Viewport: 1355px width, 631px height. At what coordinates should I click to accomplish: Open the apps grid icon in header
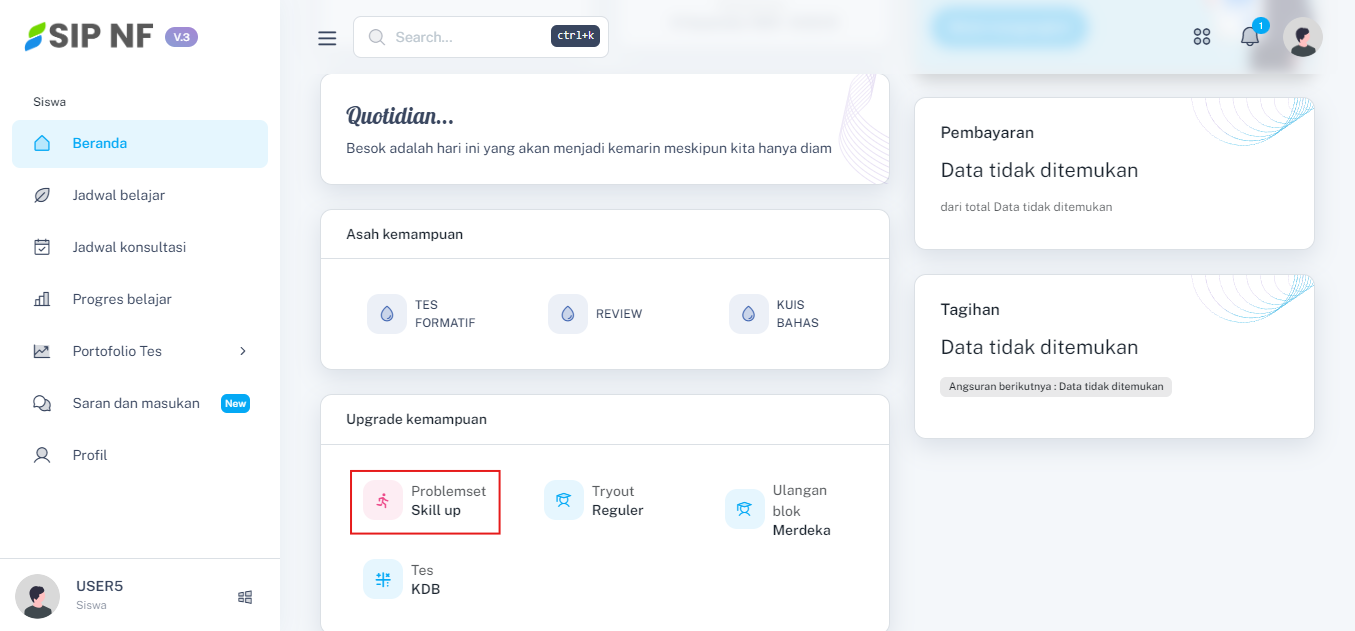click(x=1202, y=37)
